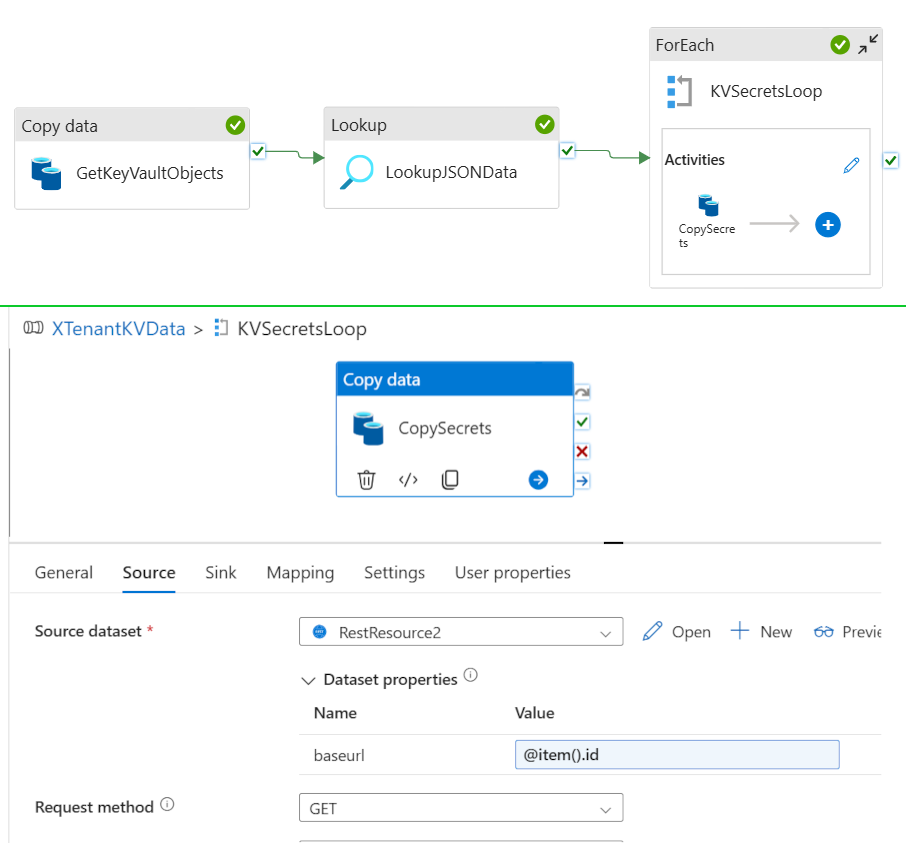Click the pencil edit icon in ForEach Activities
Viewport: 906px width, 844px height.
tap(851, 166)
